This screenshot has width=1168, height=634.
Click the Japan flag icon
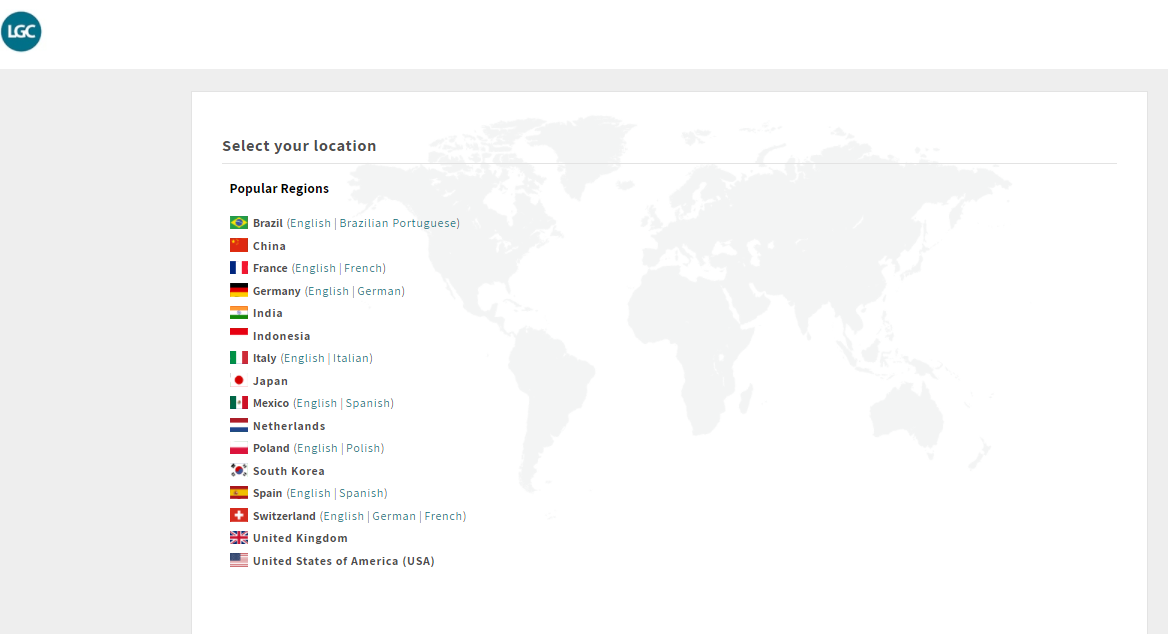coord(238,380)
